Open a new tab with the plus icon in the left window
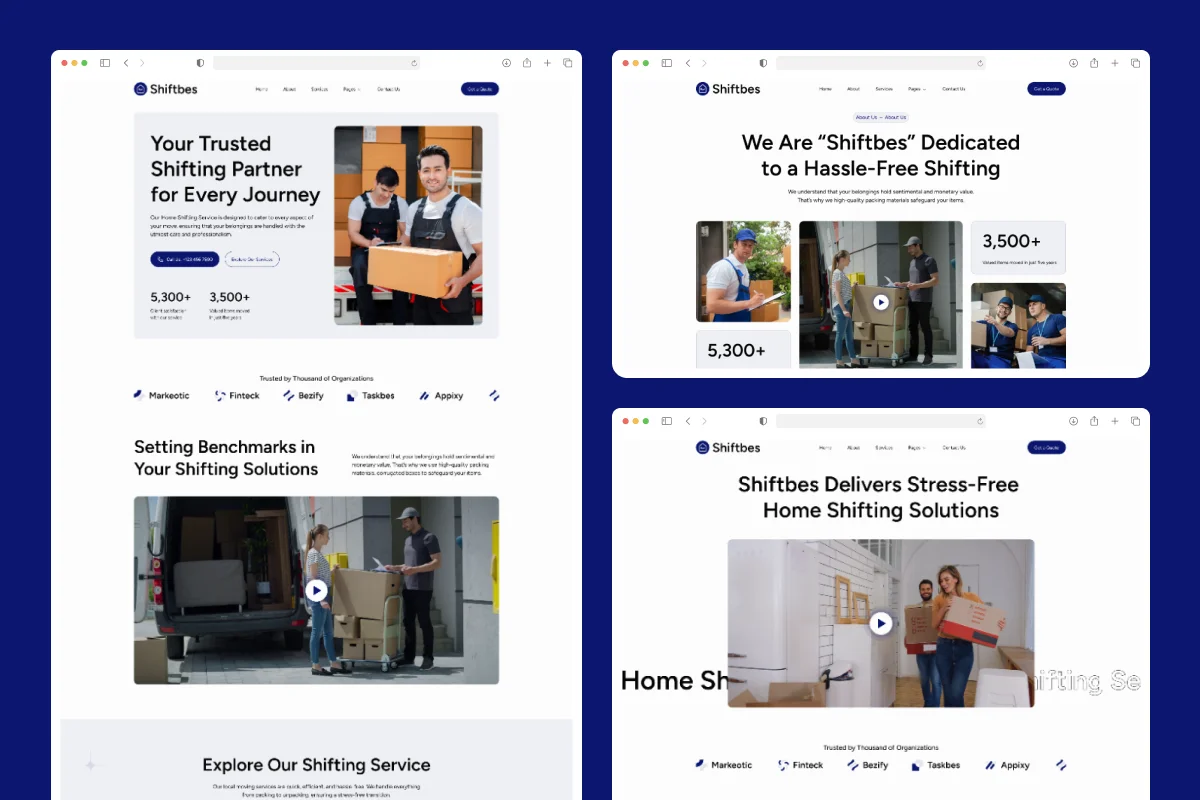This screenshot has height=800, width=1200. coord(547,63)
